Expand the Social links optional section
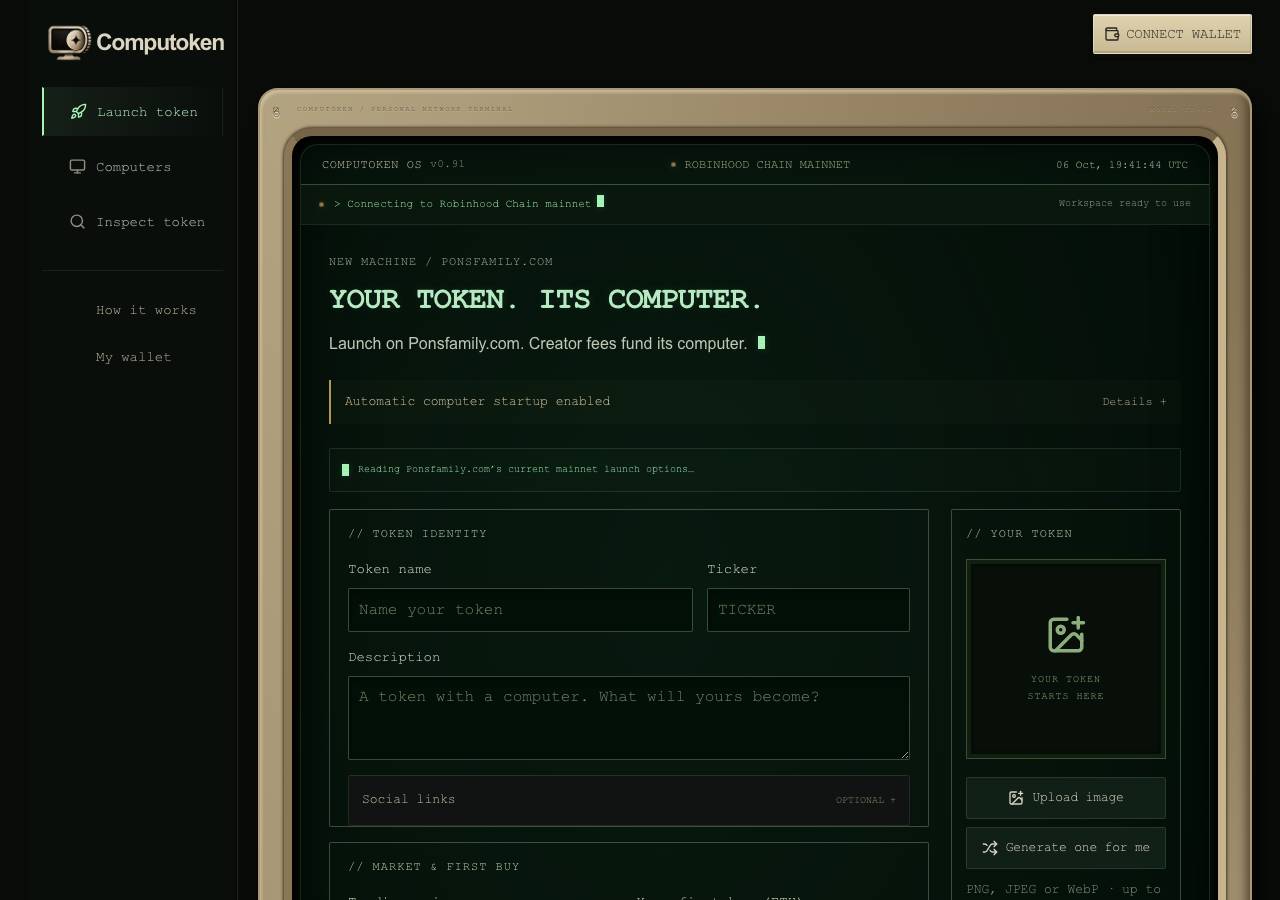Image resolution: width=1280 pixels, height=900 pixels. pos(629,800)
